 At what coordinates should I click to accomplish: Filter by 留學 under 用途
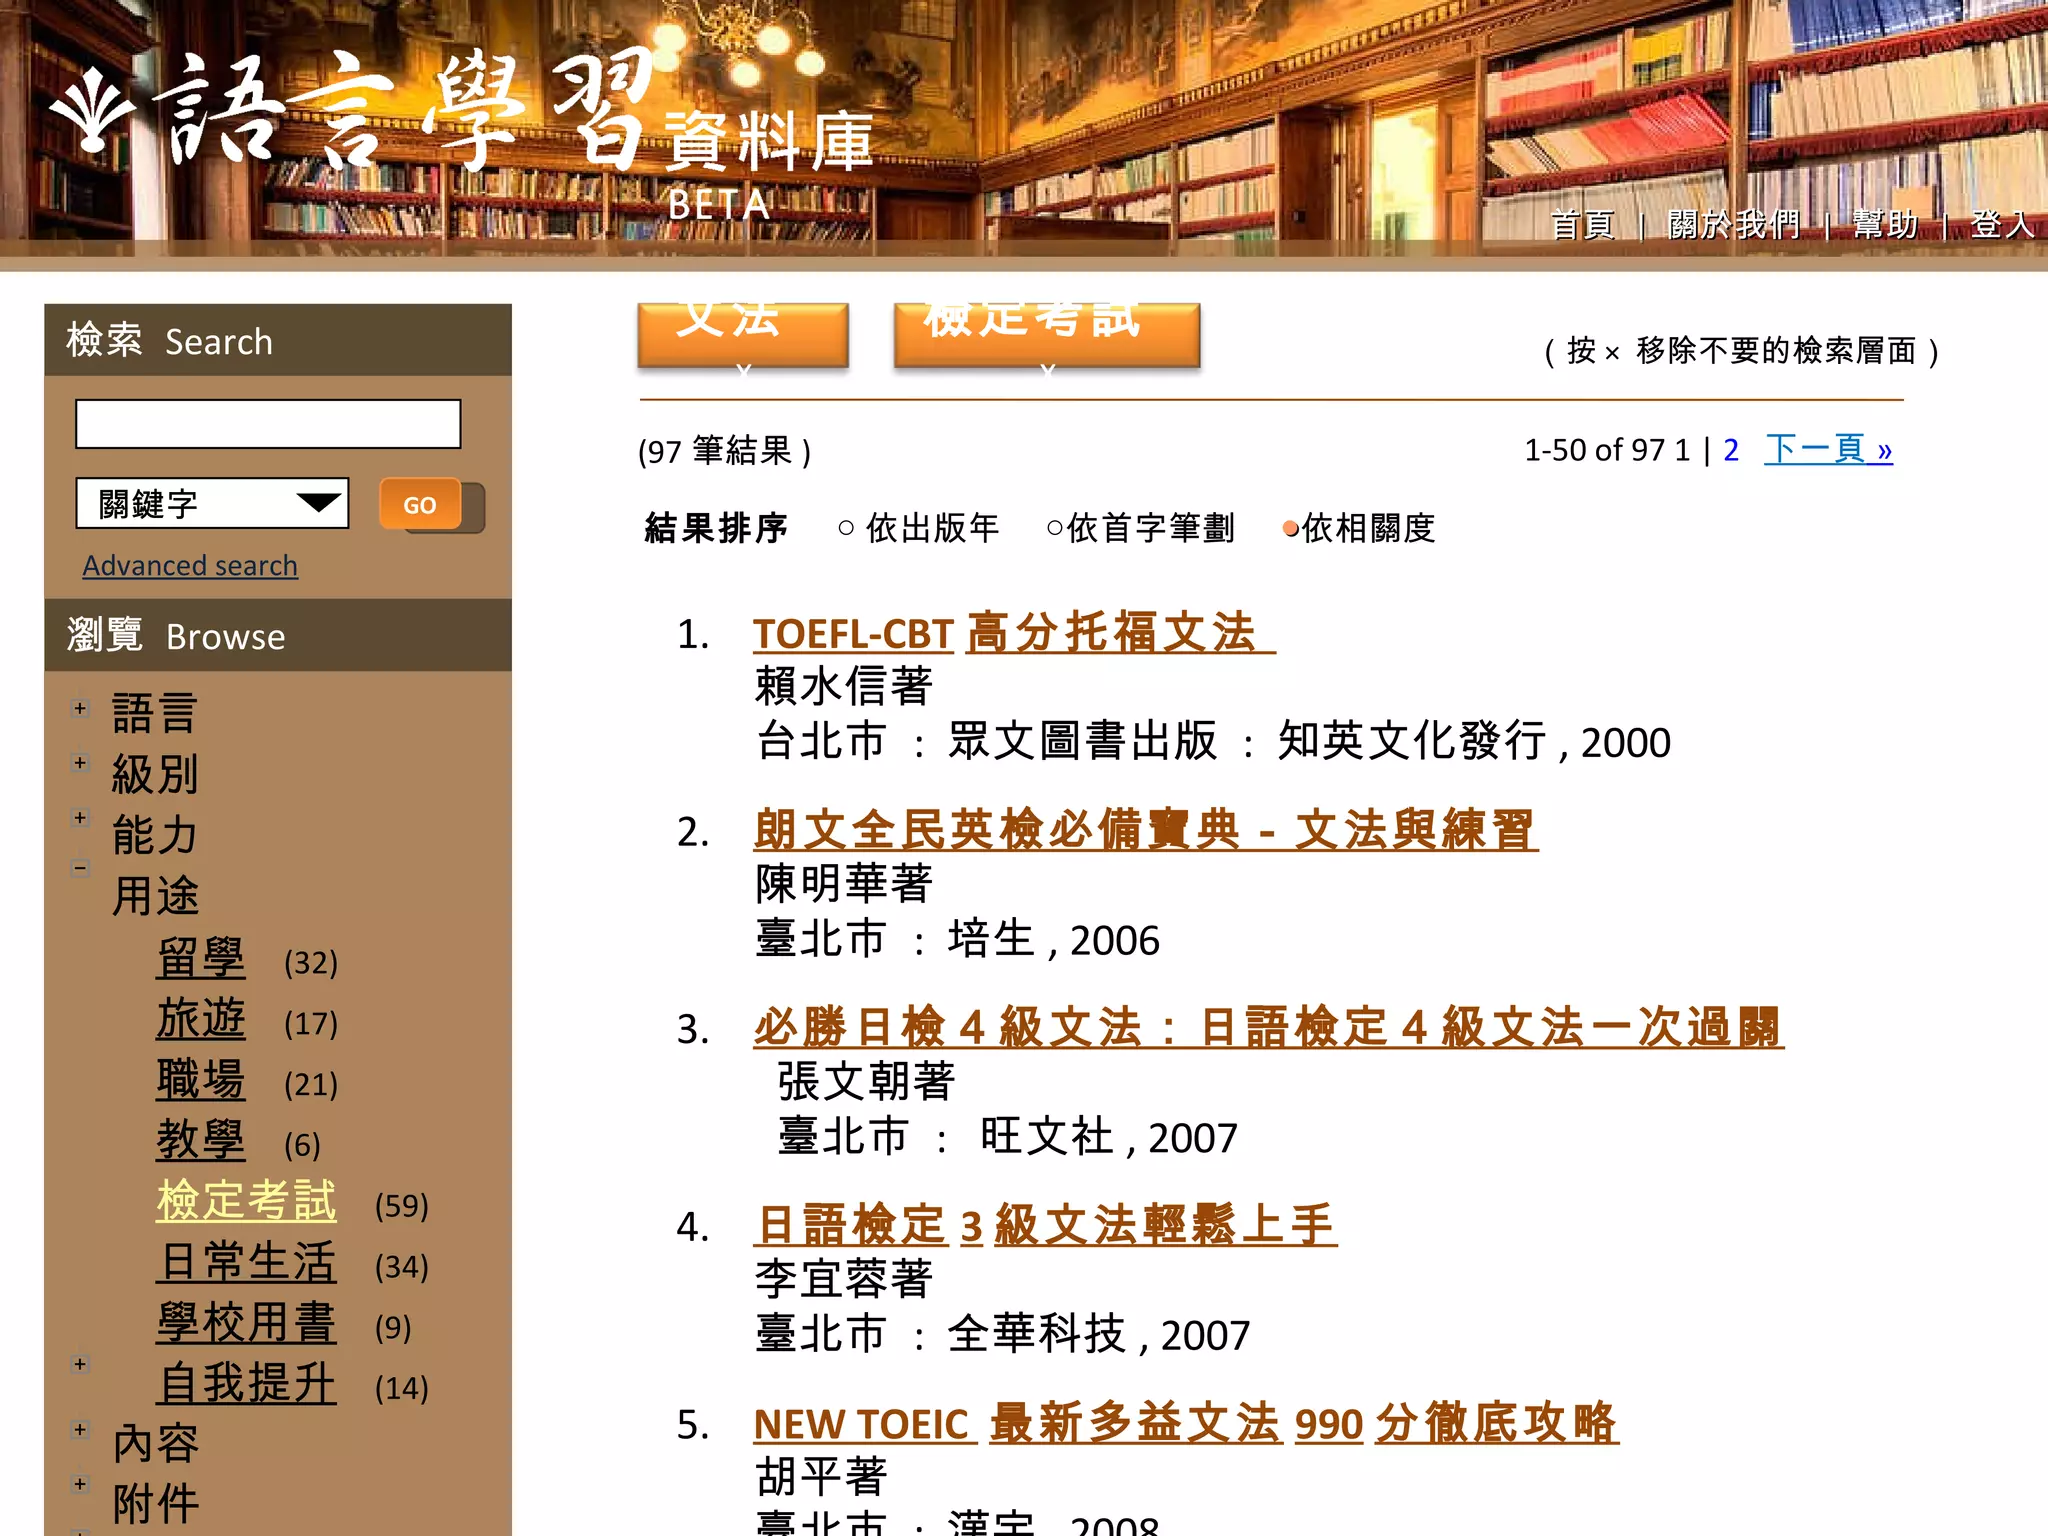(x=200, y=959)
